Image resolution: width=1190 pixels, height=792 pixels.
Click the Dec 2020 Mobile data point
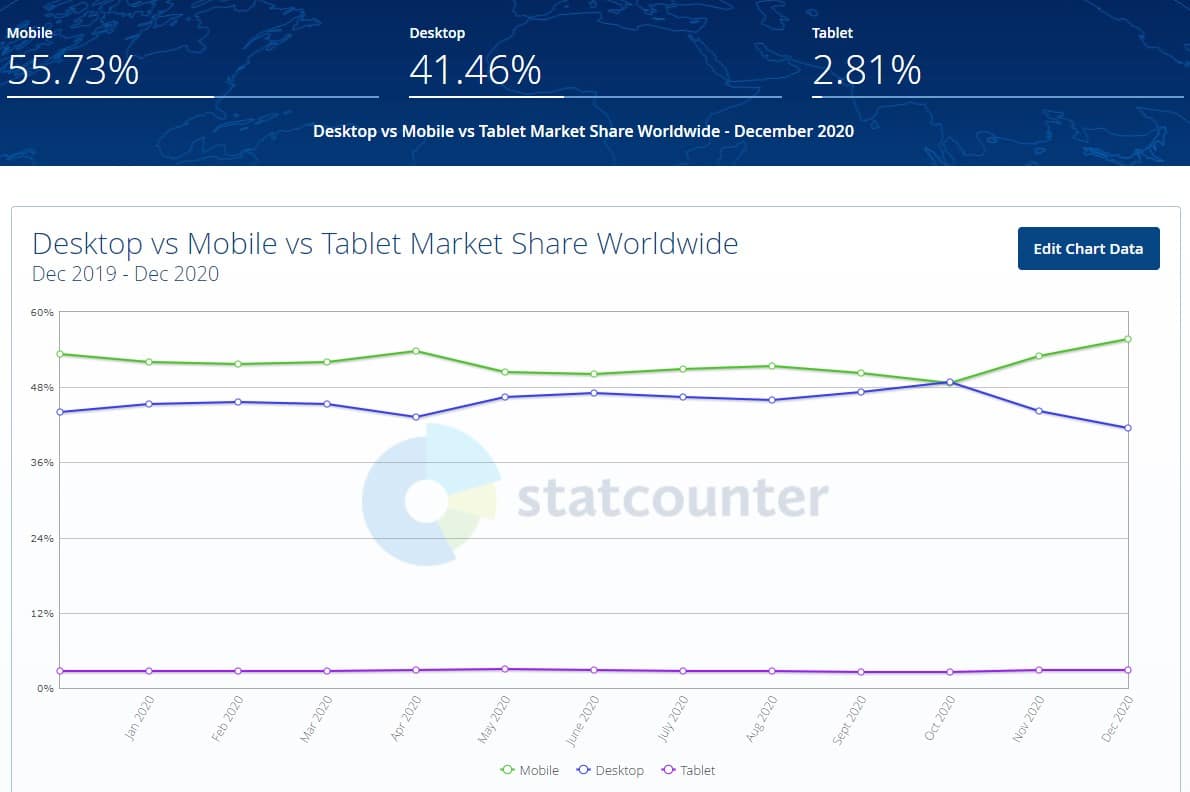(x=1128, y=339)
